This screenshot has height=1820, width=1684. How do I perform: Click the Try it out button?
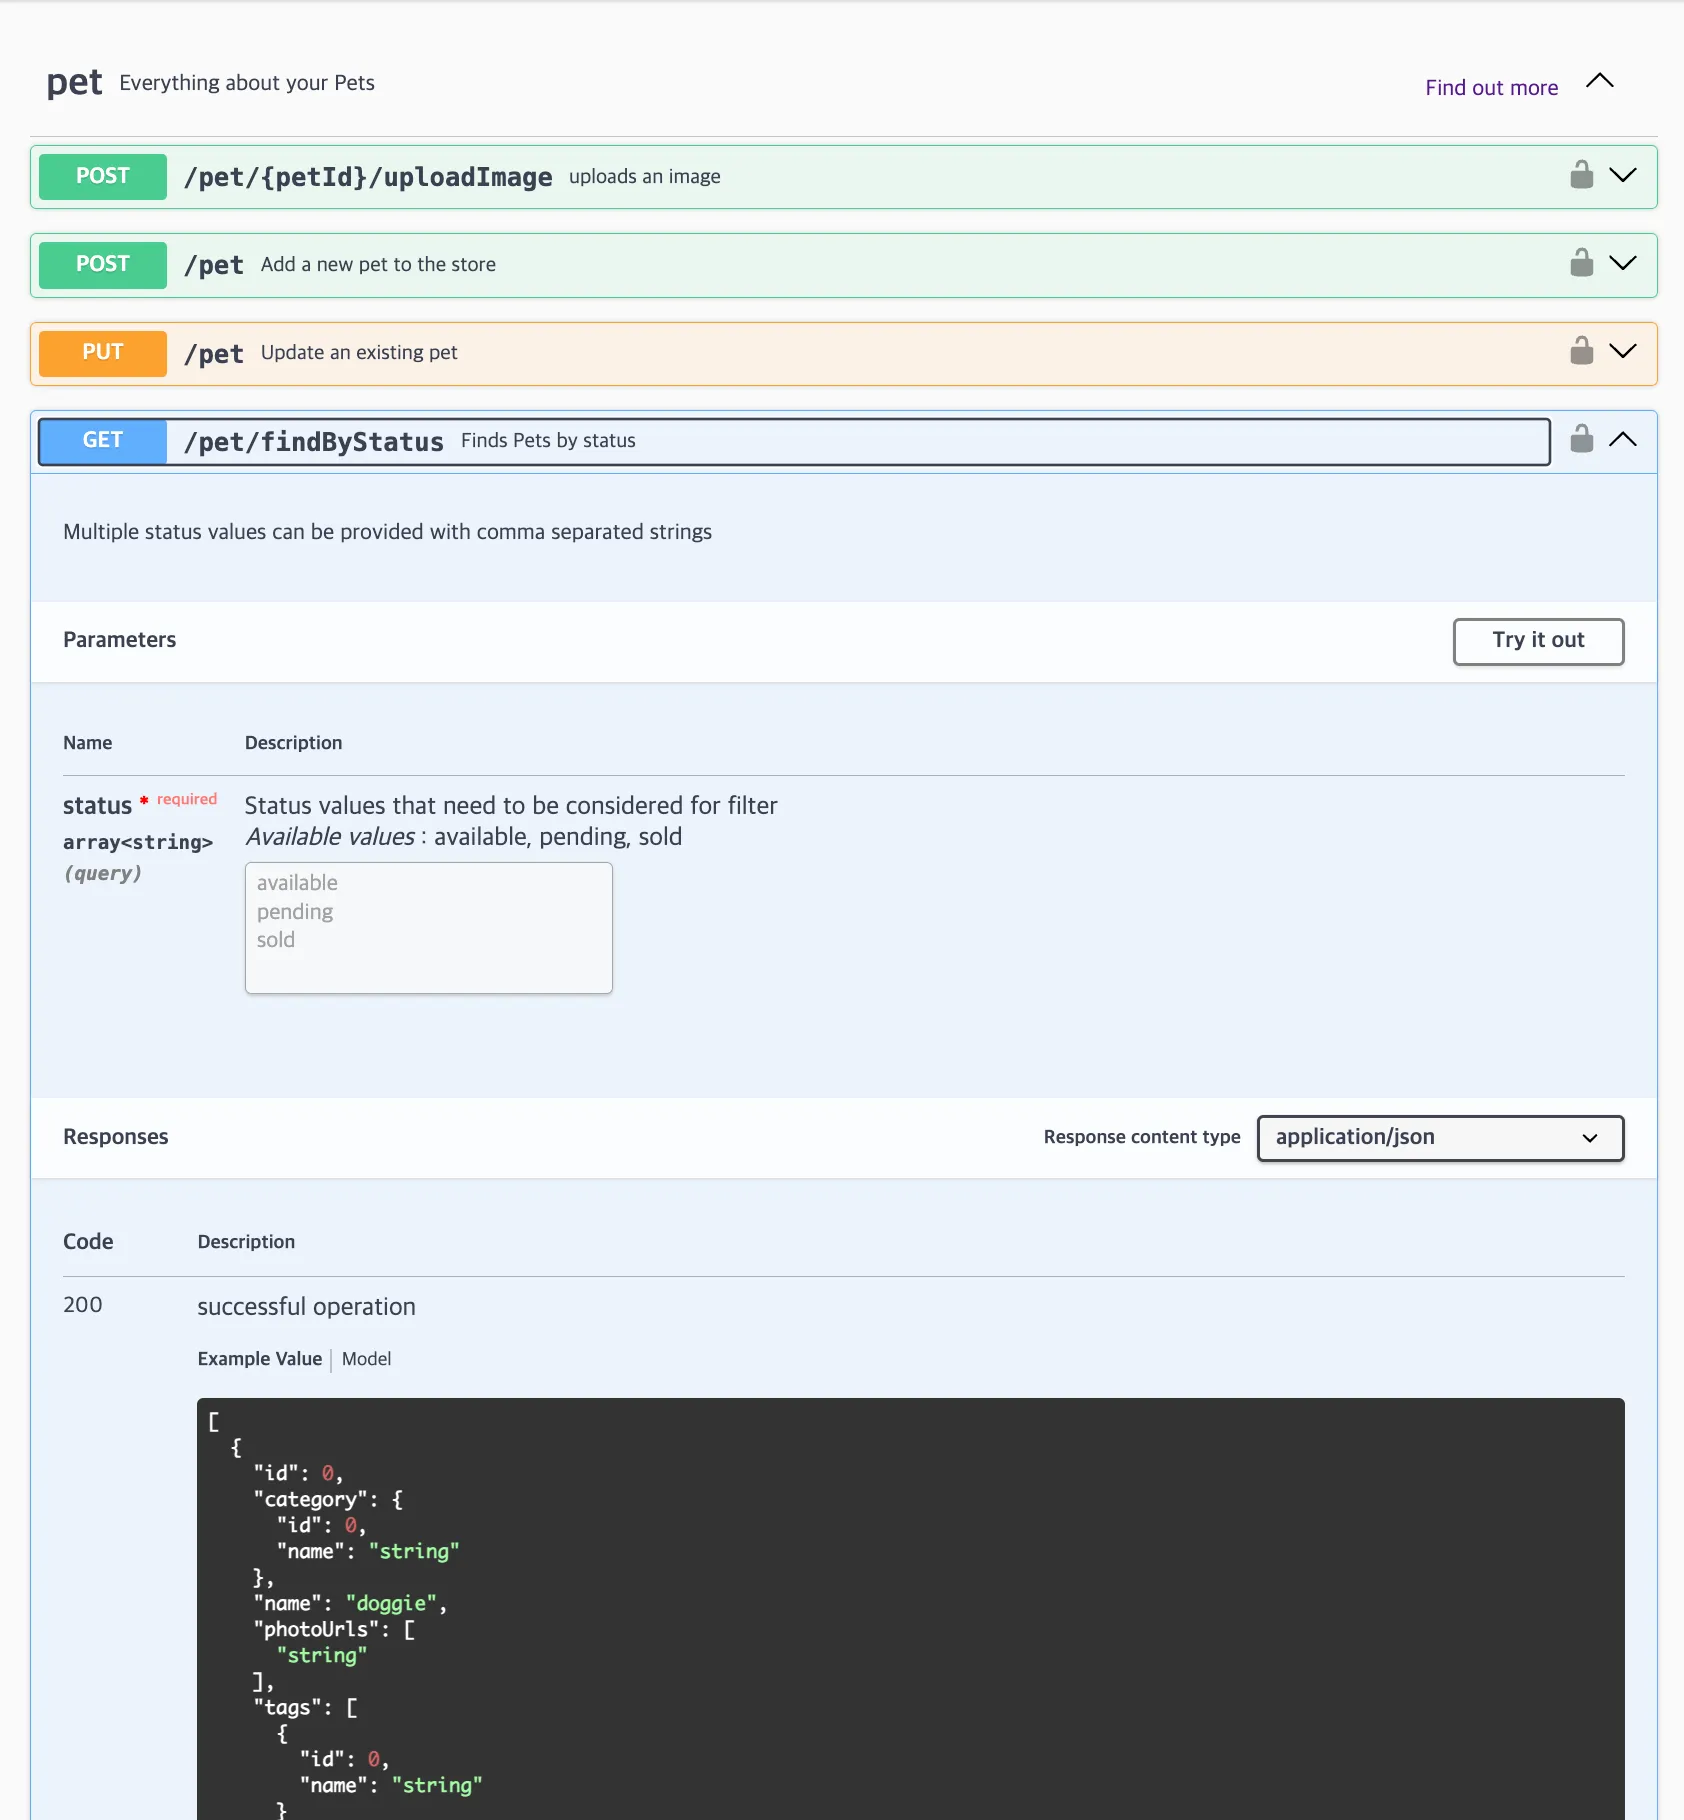[x=1538, y=641]
